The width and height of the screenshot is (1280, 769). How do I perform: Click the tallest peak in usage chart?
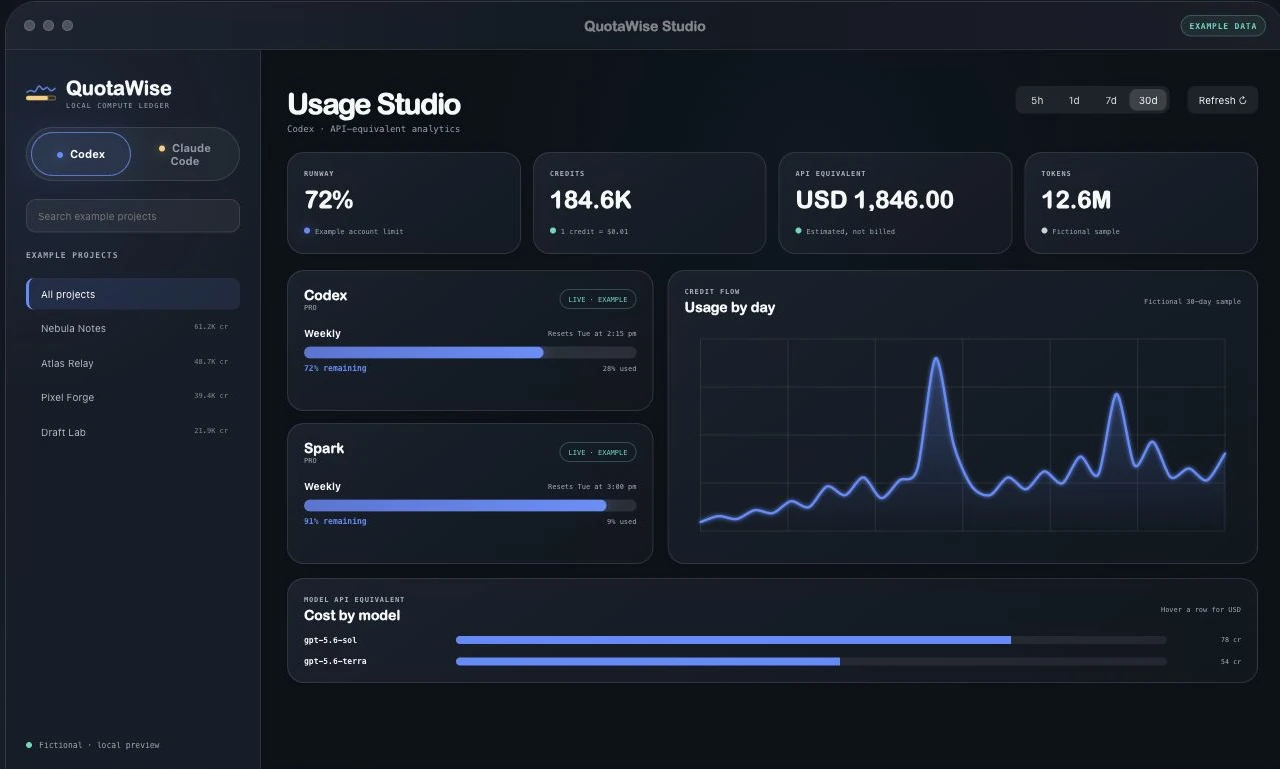(x=937, y=360)
